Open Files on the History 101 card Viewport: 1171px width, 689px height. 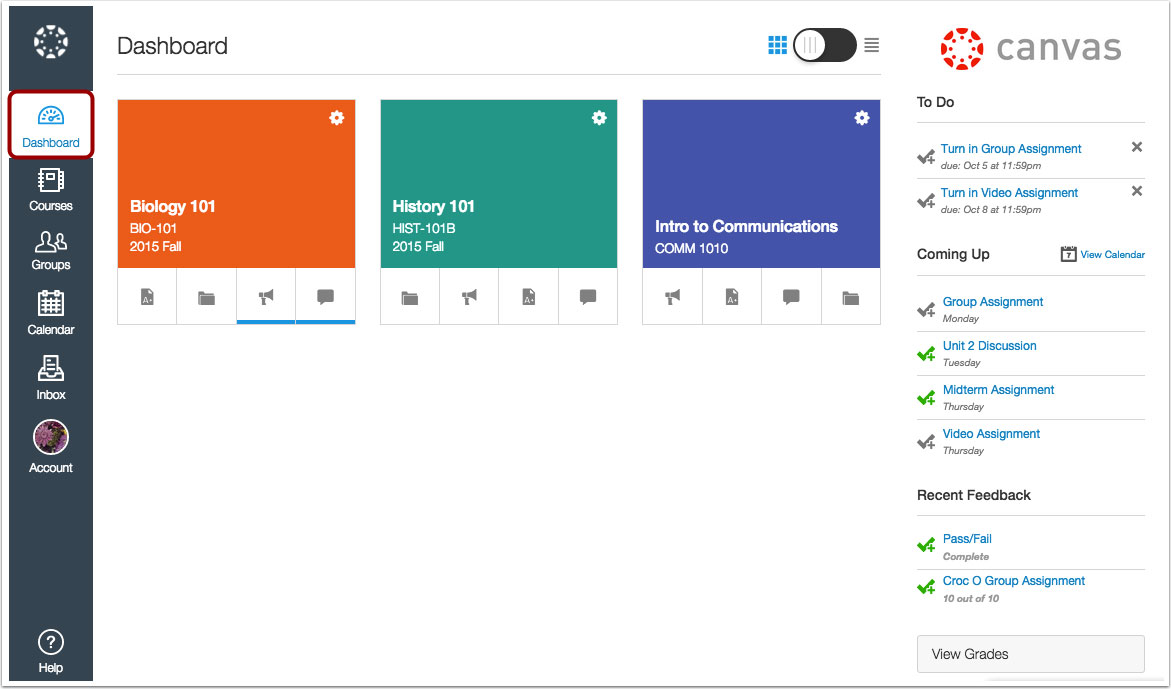pos(409,296)
